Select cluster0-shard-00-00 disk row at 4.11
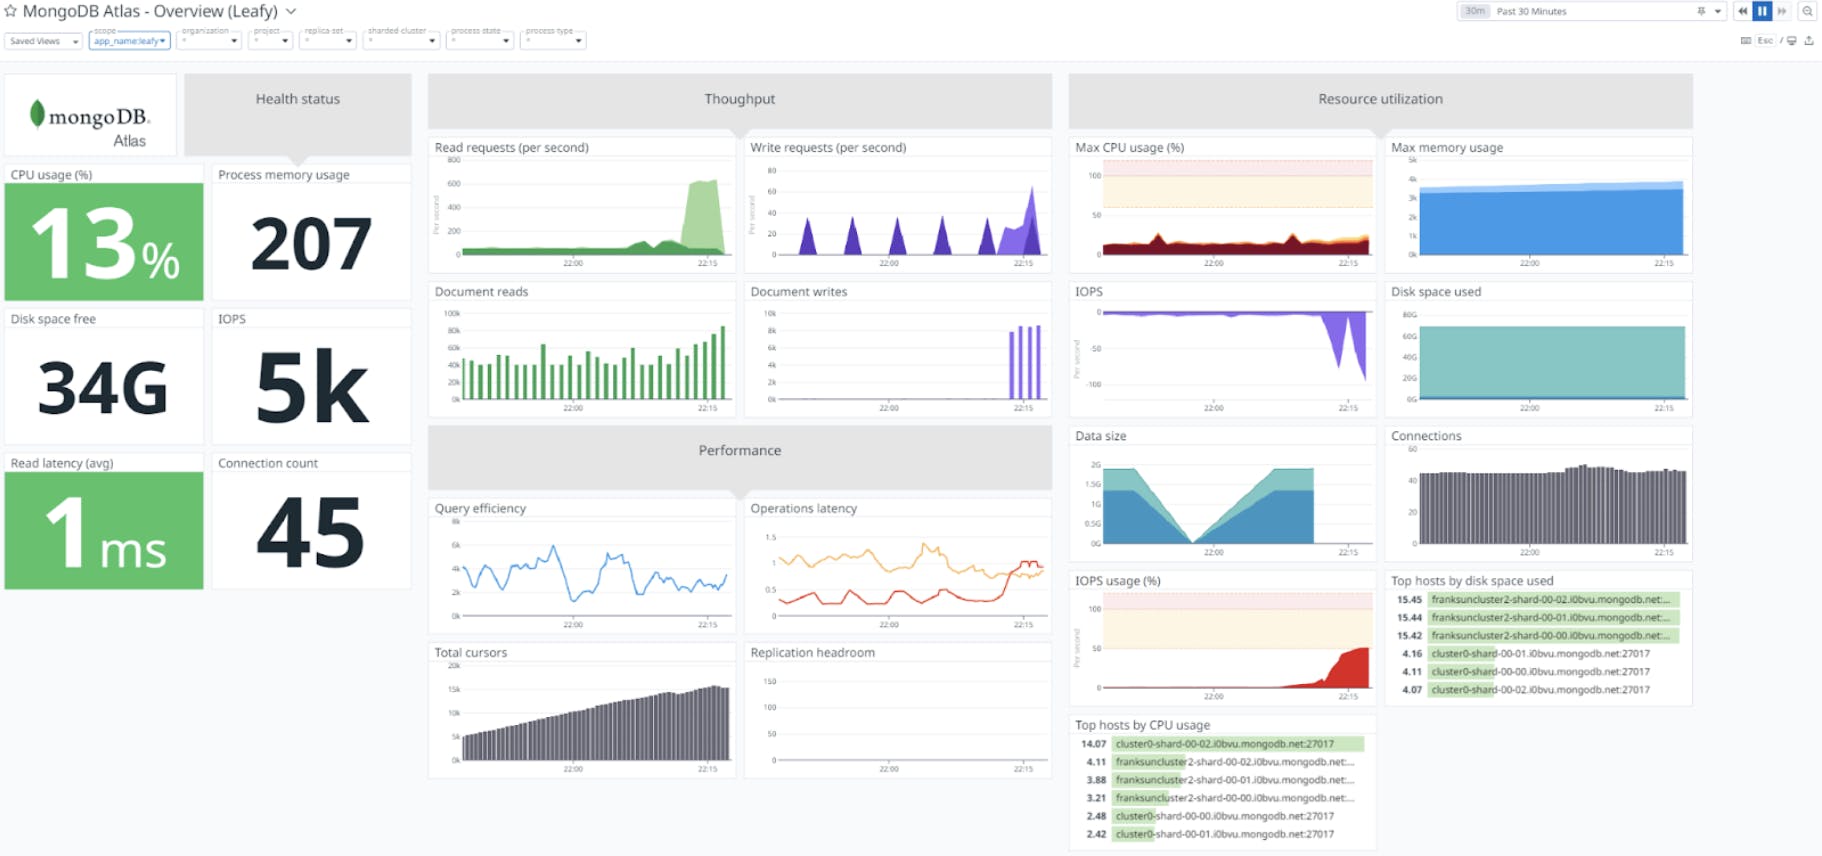This screenshot has width=1822, height=856. (1537, 672)
